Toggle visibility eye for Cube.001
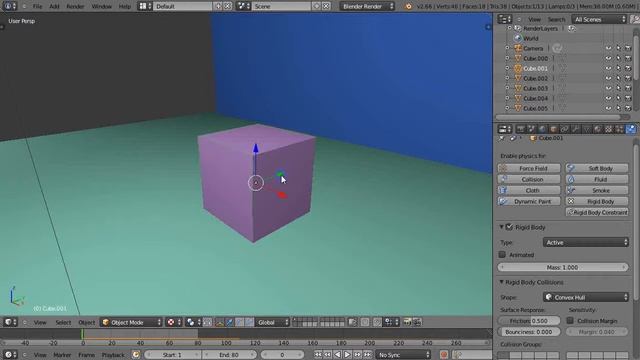 608,68
